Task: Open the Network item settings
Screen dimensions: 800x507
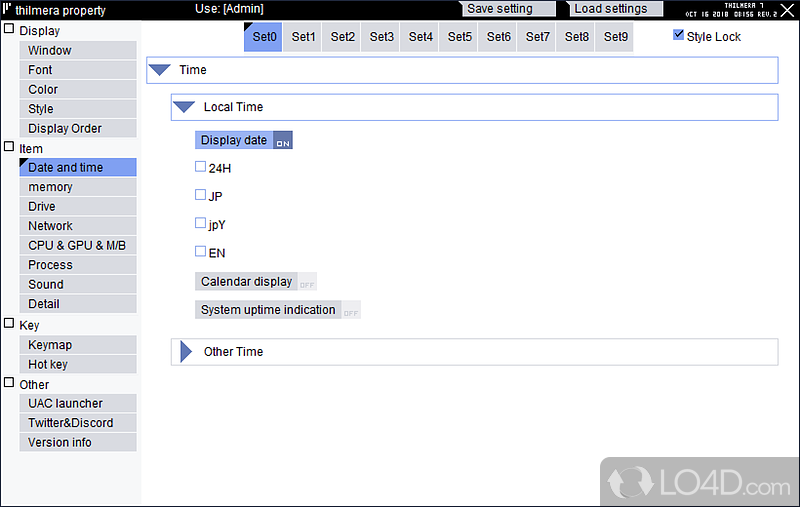Action: coord(78,226)
